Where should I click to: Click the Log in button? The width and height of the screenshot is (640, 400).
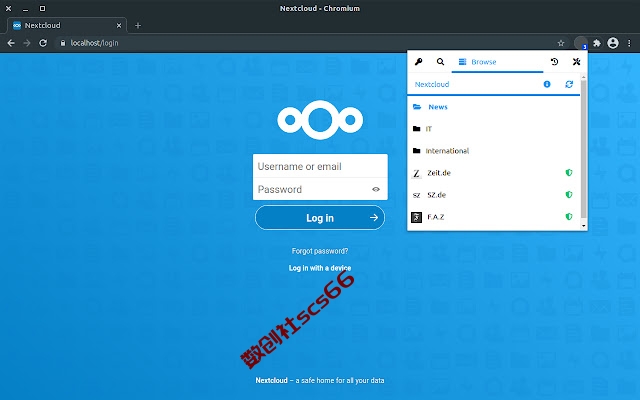[320, 218]
